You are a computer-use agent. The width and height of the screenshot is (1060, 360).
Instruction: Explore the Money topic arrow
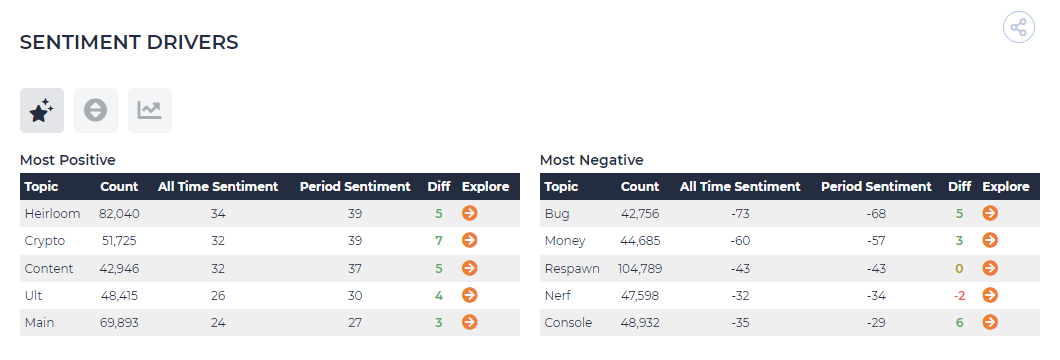[990, 240]
